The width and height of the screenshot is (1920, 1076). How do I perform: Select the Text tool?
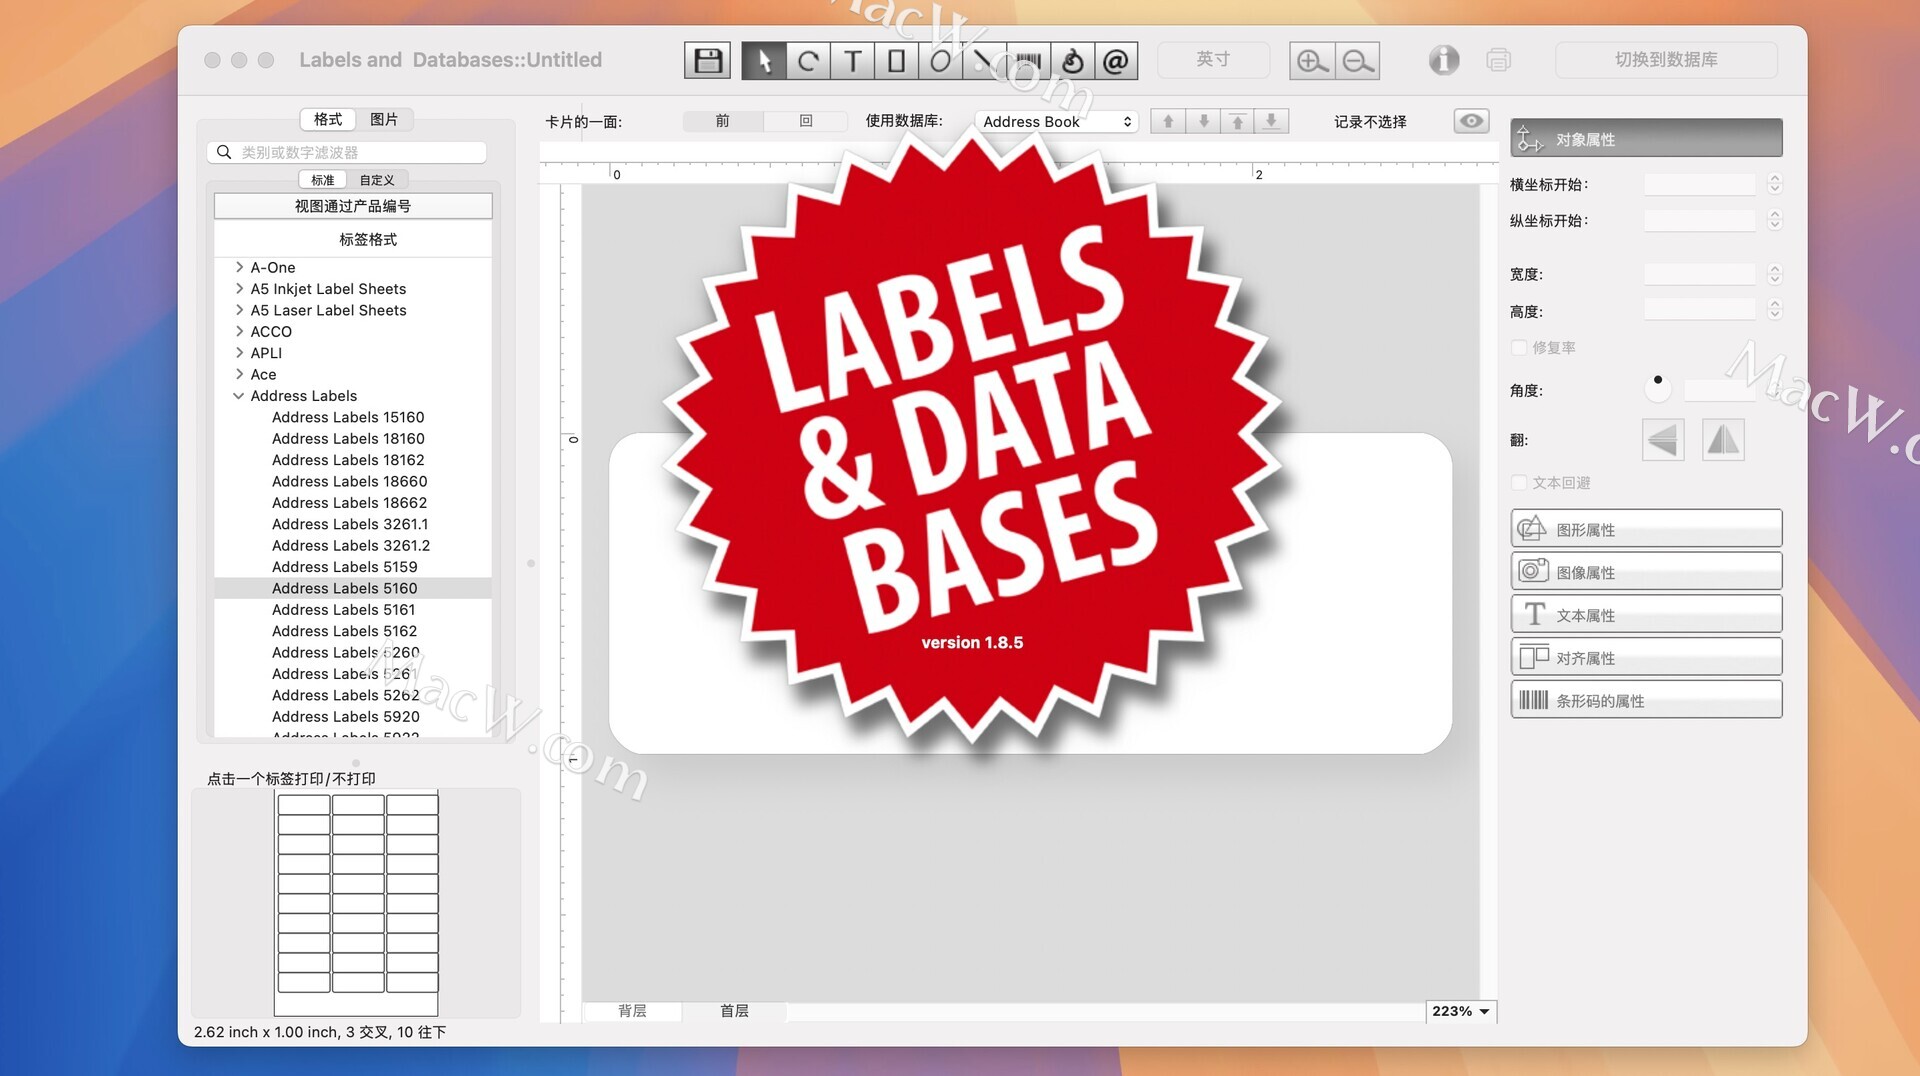[852, 61]
